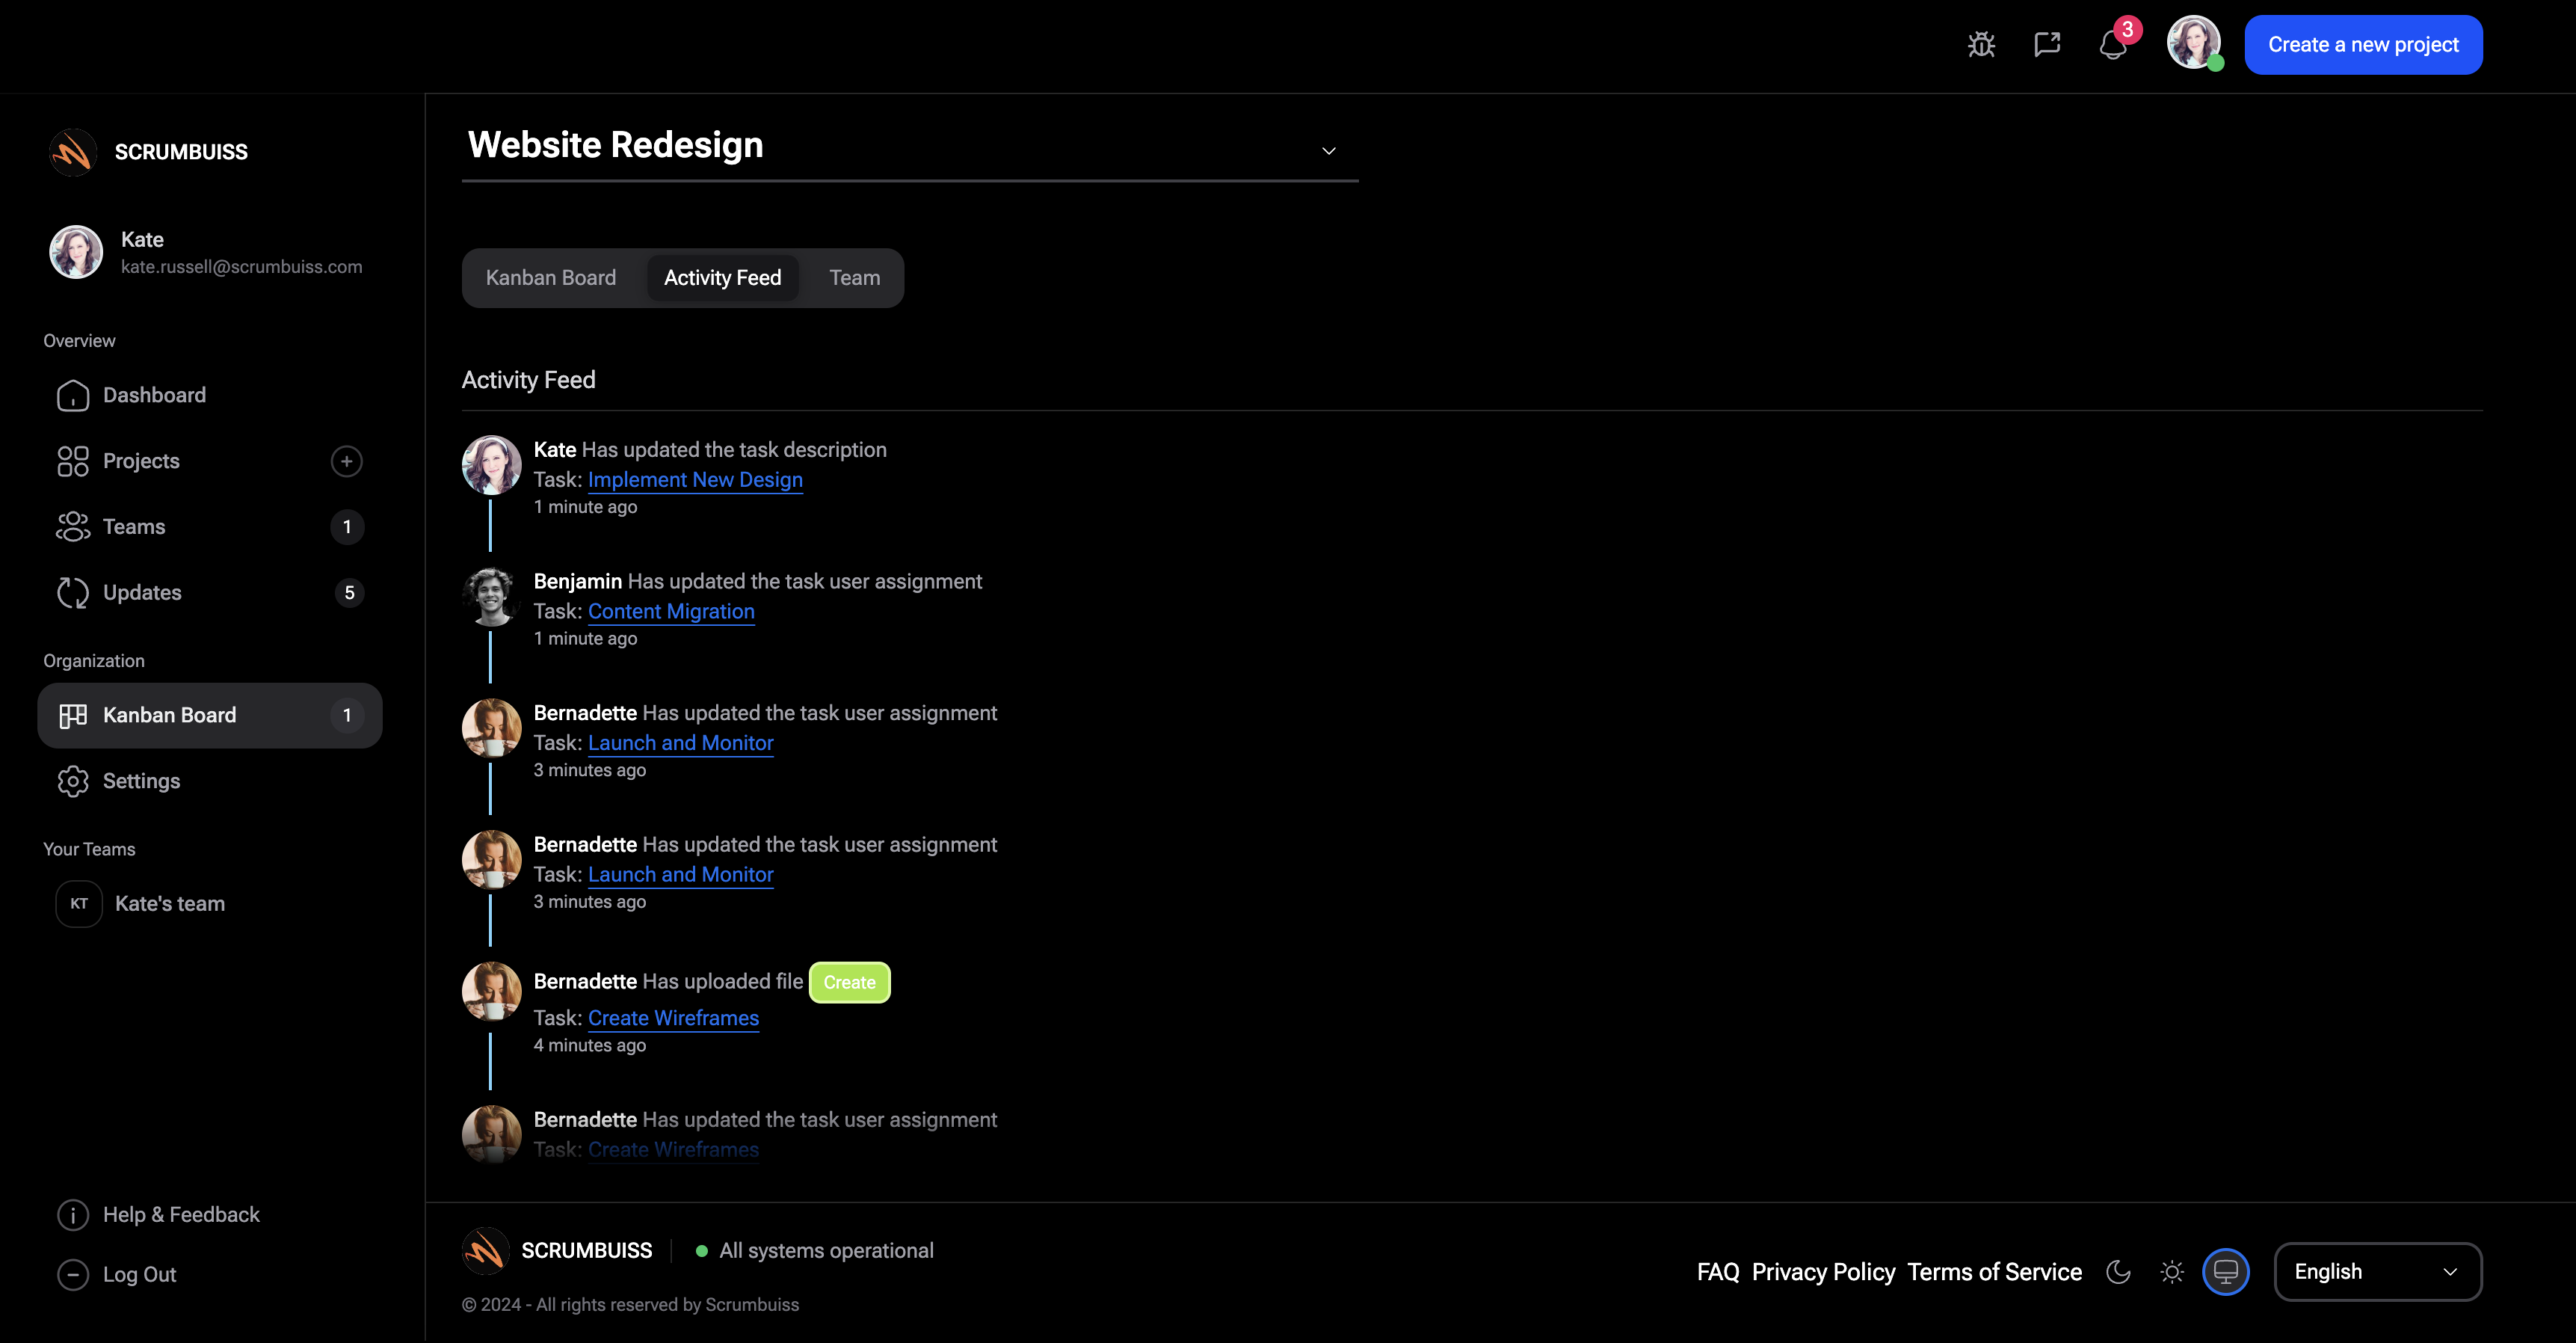
Task: Open user avatar menu in header
Action: (x=2193, y=43)
